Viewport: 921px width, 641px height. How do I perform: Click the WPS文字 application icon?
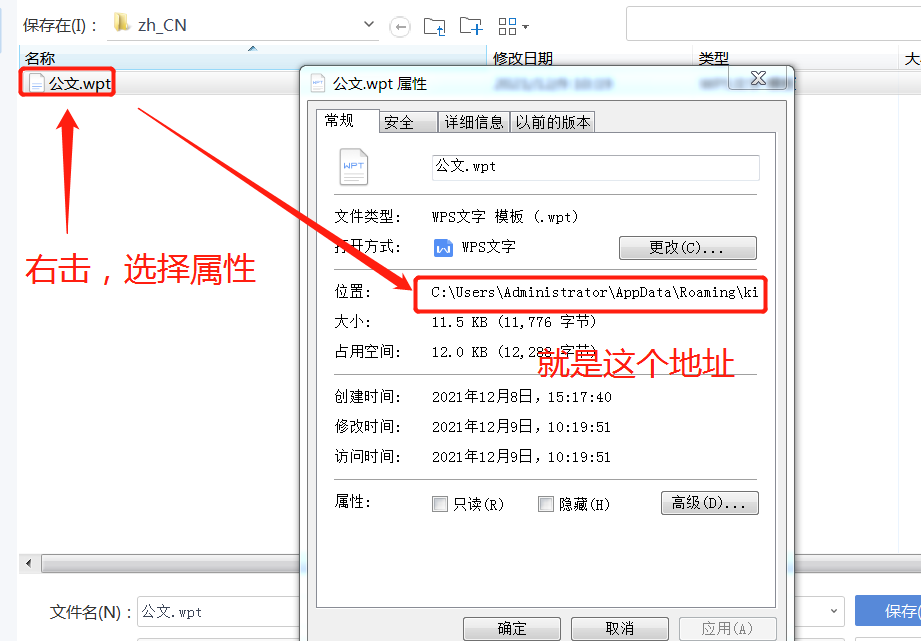point(443,247)
